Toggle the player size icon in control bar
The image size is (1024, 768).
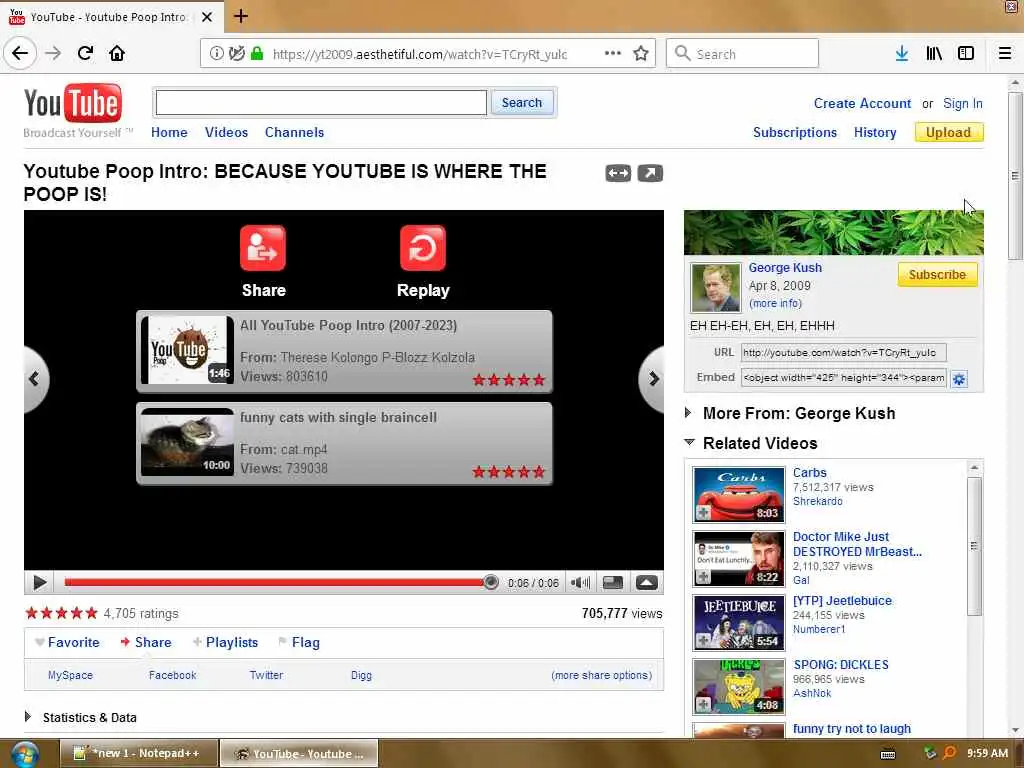click(613, 583)
